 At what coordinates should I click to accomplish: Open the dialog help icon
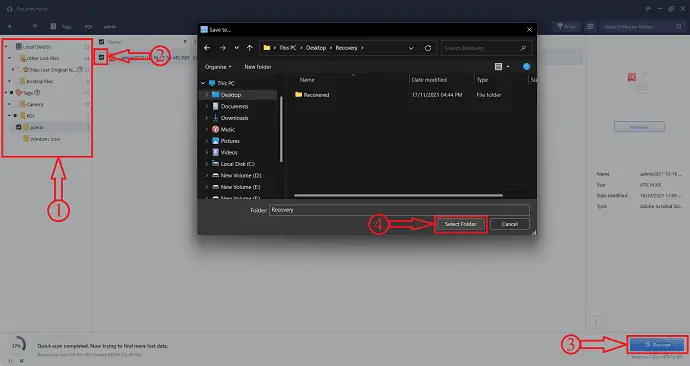(x=526, y=66)
